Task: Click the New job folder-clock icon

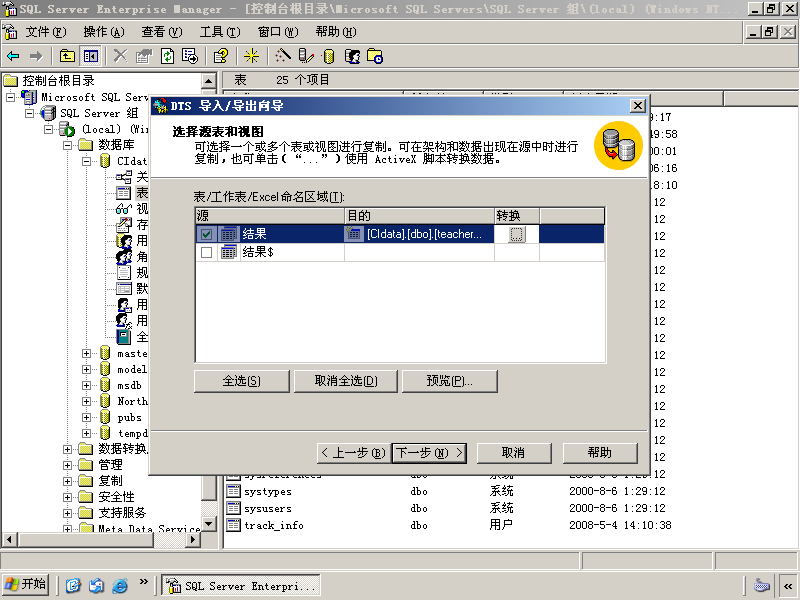Action: pyautogui.click(x=375, y=56)
